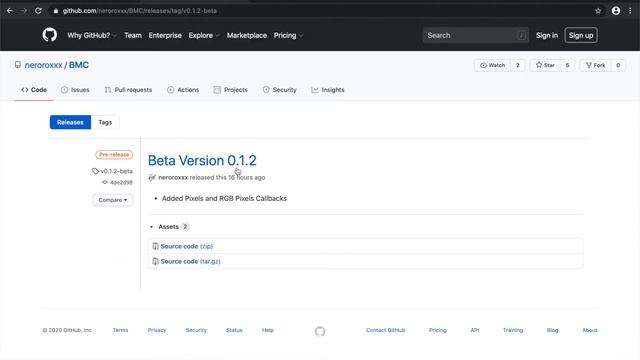This screenshot has height=360, width=640.
Task: Open the Pull requests tab
Action: (x=128, y=90)
